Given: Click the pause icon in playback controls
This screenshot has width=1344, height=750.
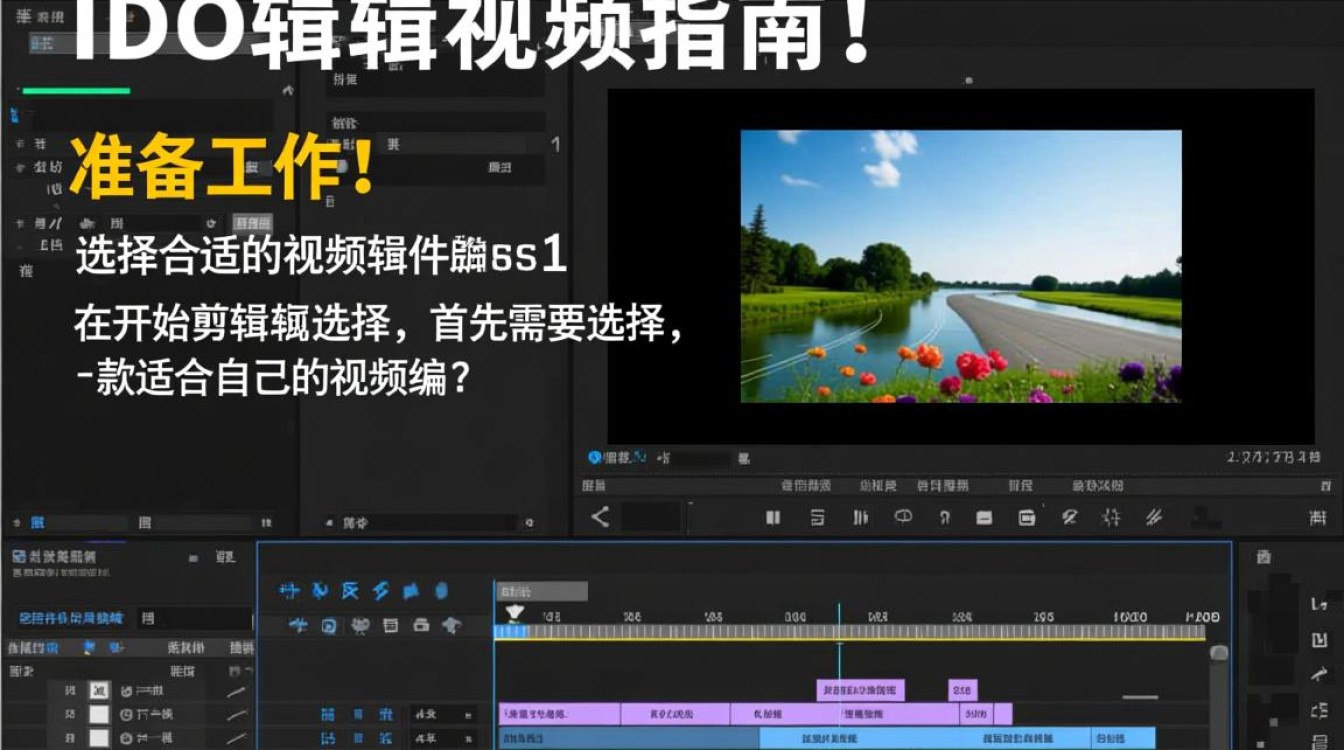Looking at the screenshot, I should click(x=773, y=517).
